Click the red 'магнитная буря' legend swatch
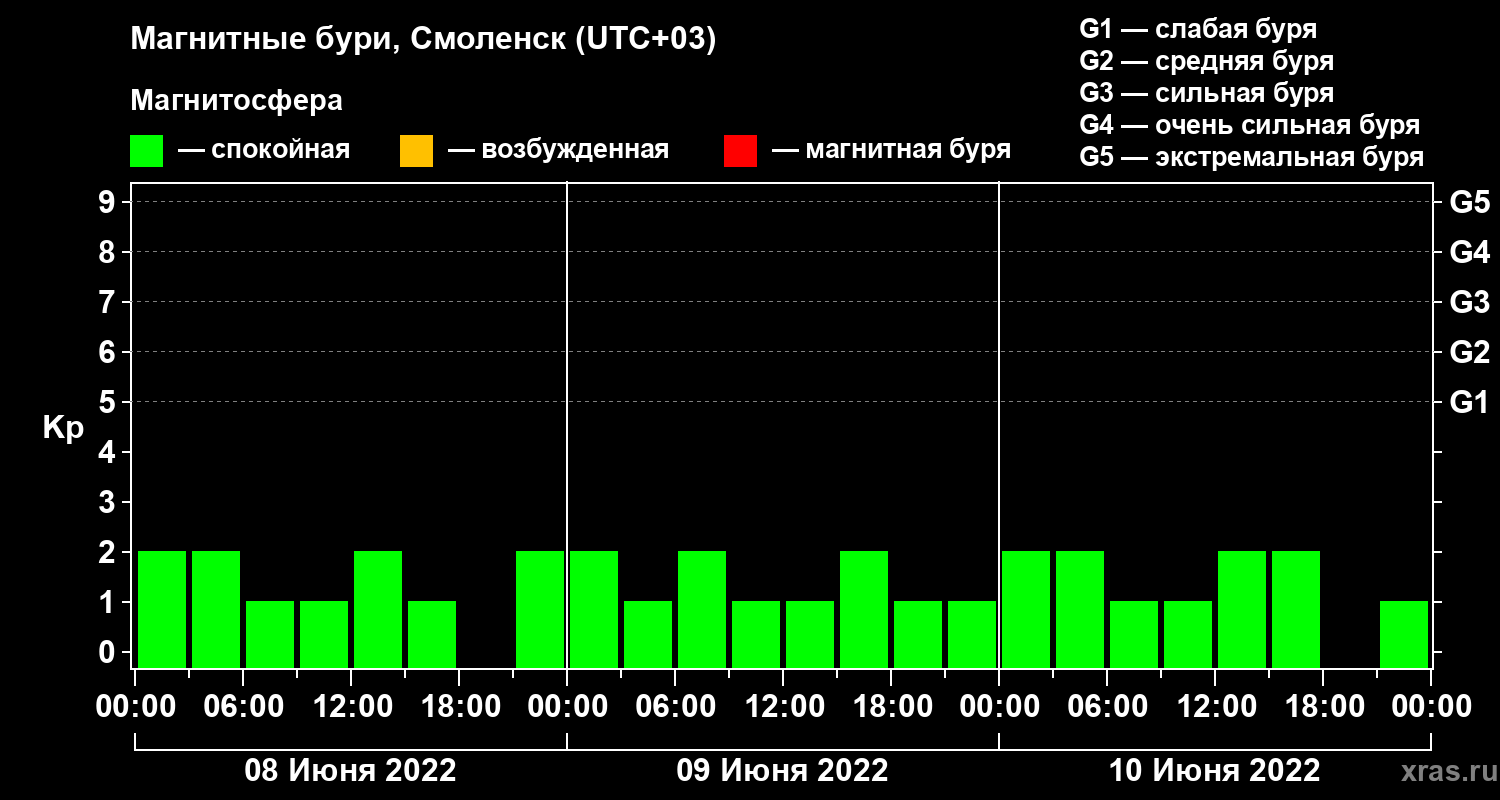The height and width of the screenshot is (800, 1500). click(740, 151)
